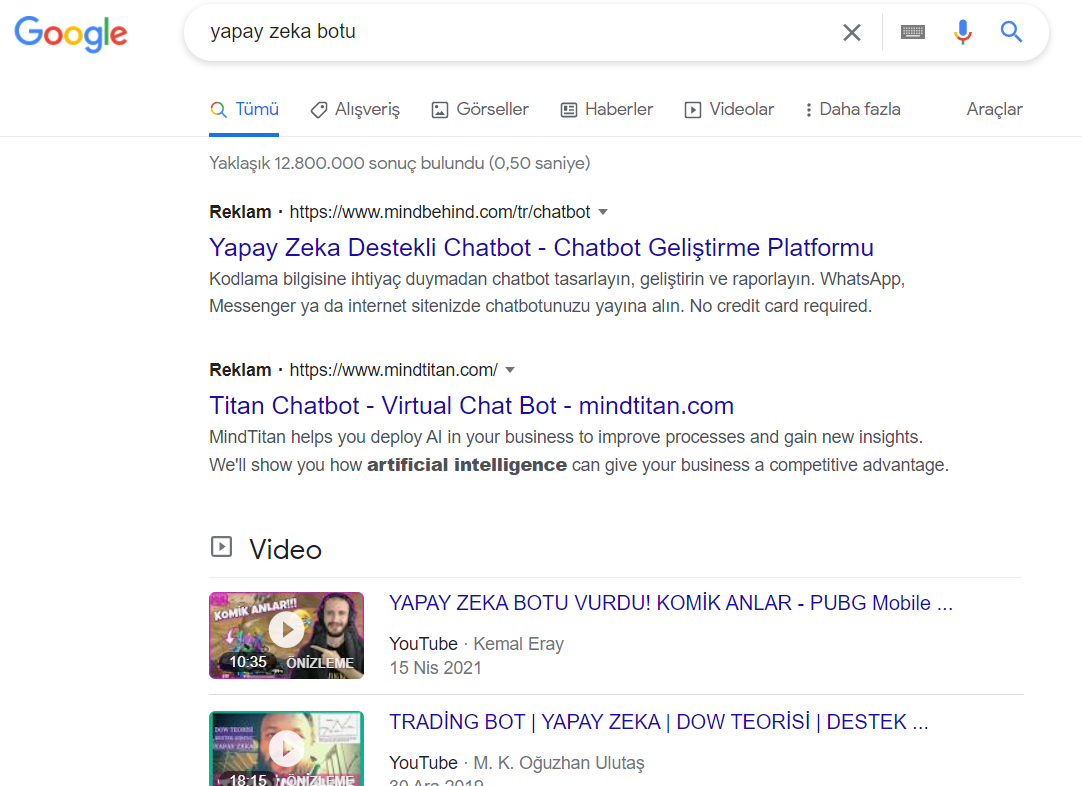Expand dropdown arrow next to mindtitan.com URL
1082x786 pixels.
(x=510, y=370)
